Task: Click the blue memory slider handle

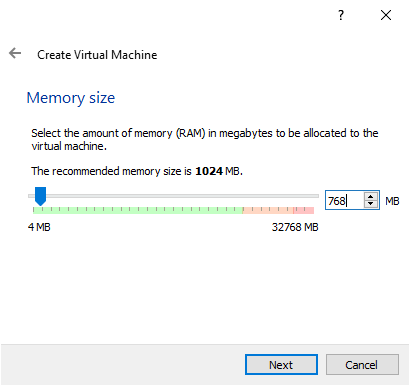Action: click(40, 196)
